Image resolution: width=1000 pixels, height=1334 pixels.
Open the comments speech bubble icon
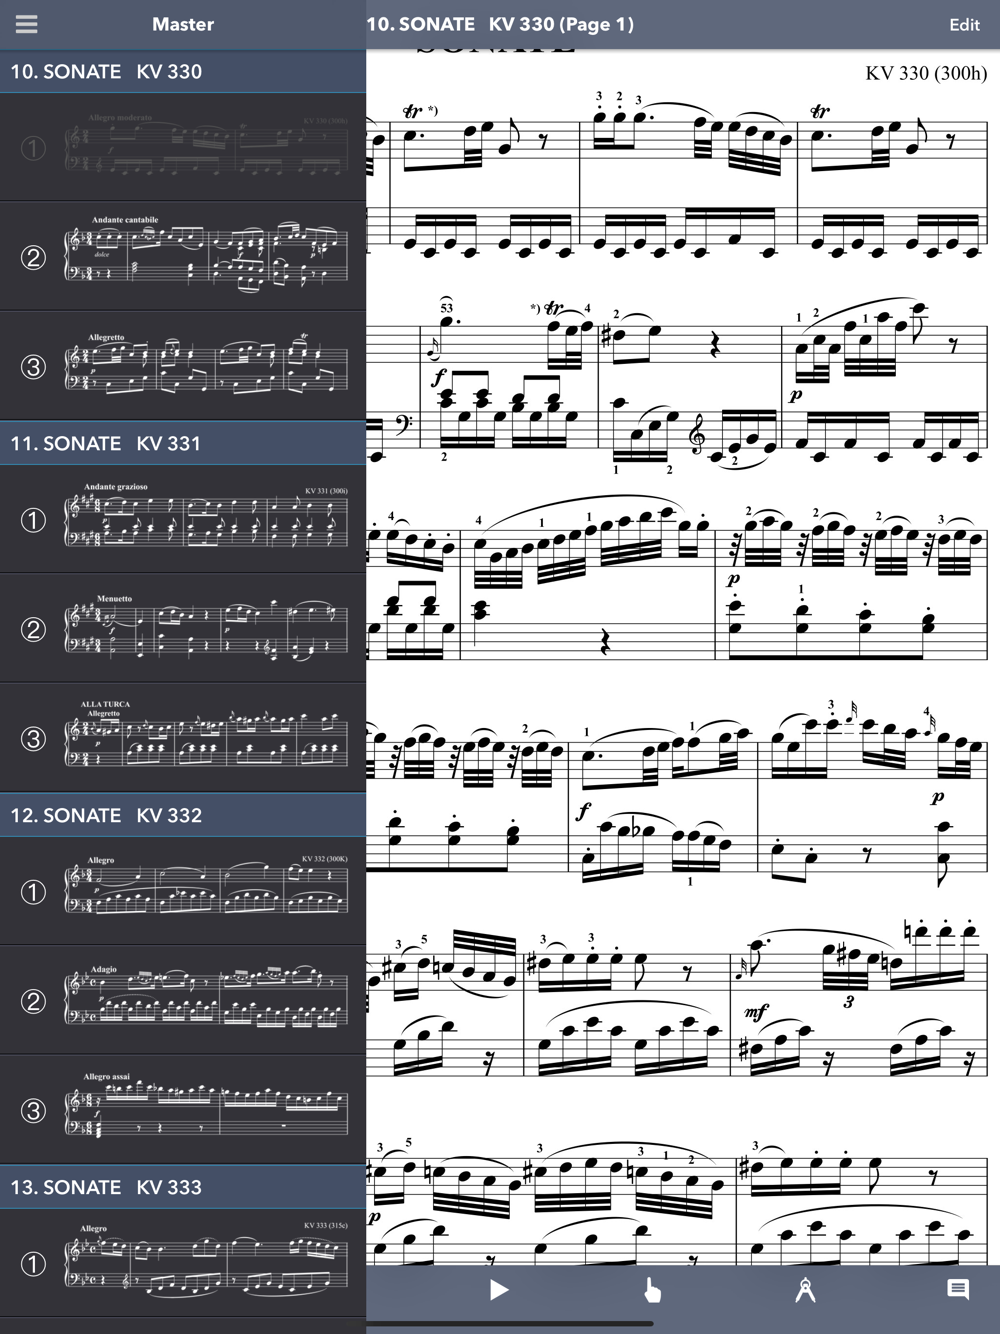point(958,1290)
